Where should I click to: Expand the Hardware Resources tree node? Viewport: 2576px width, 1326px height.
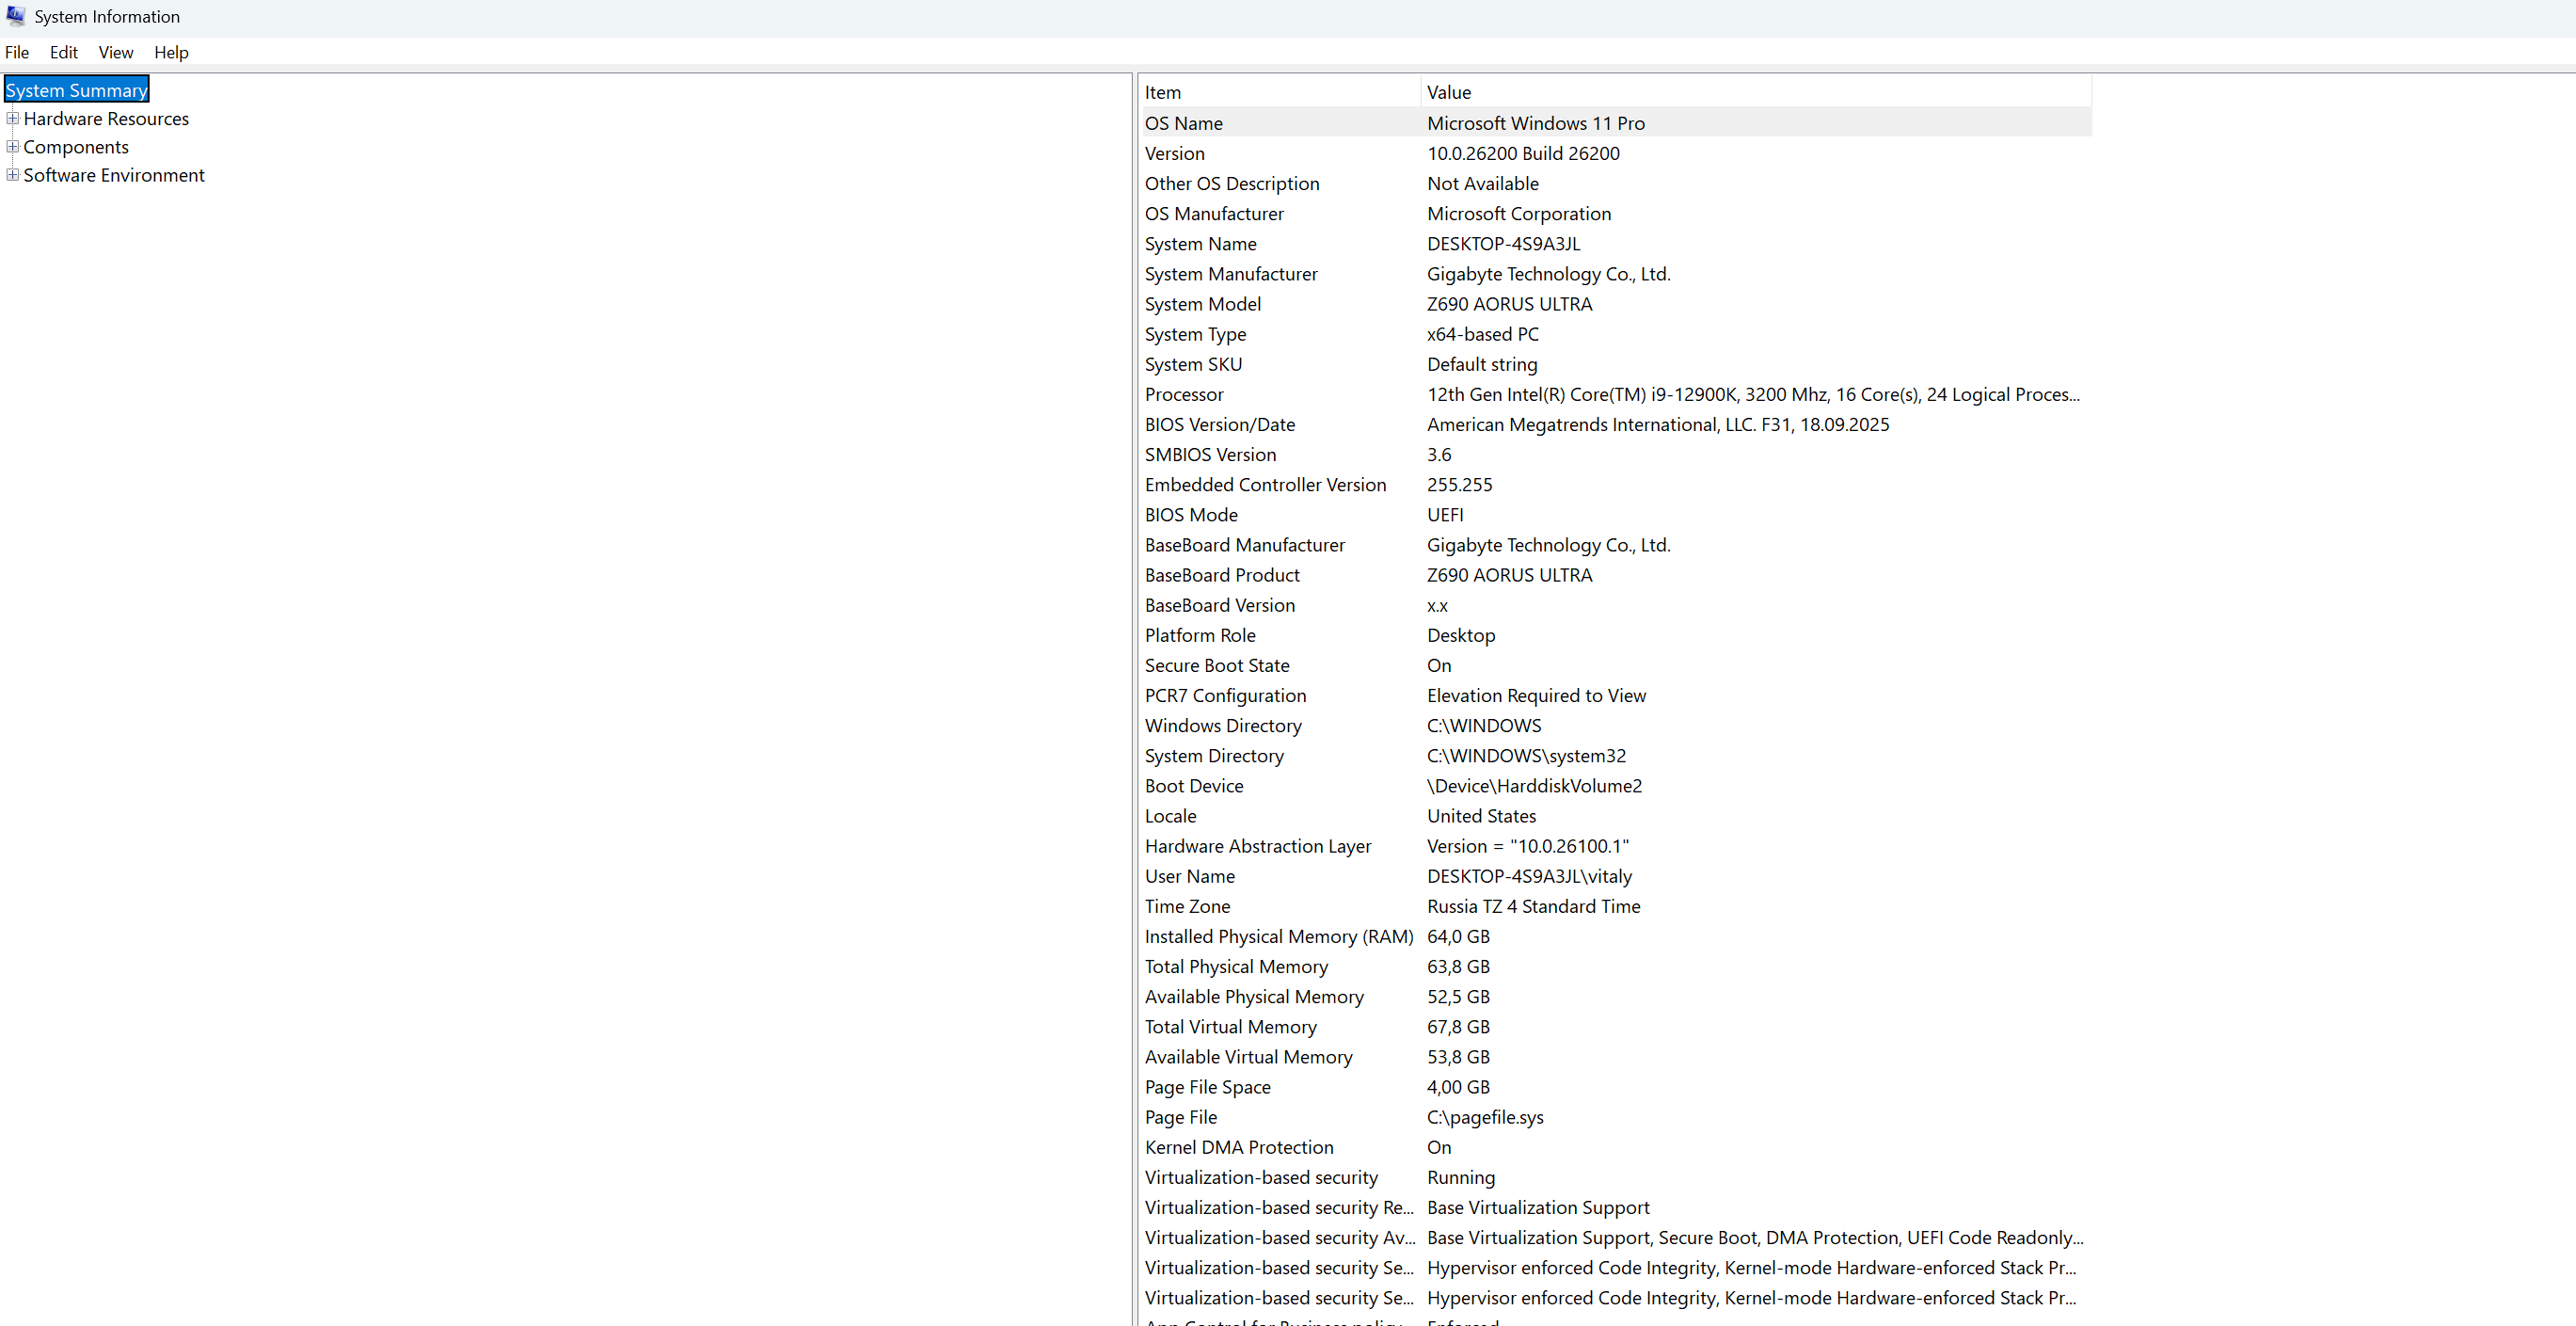(12, 117)
